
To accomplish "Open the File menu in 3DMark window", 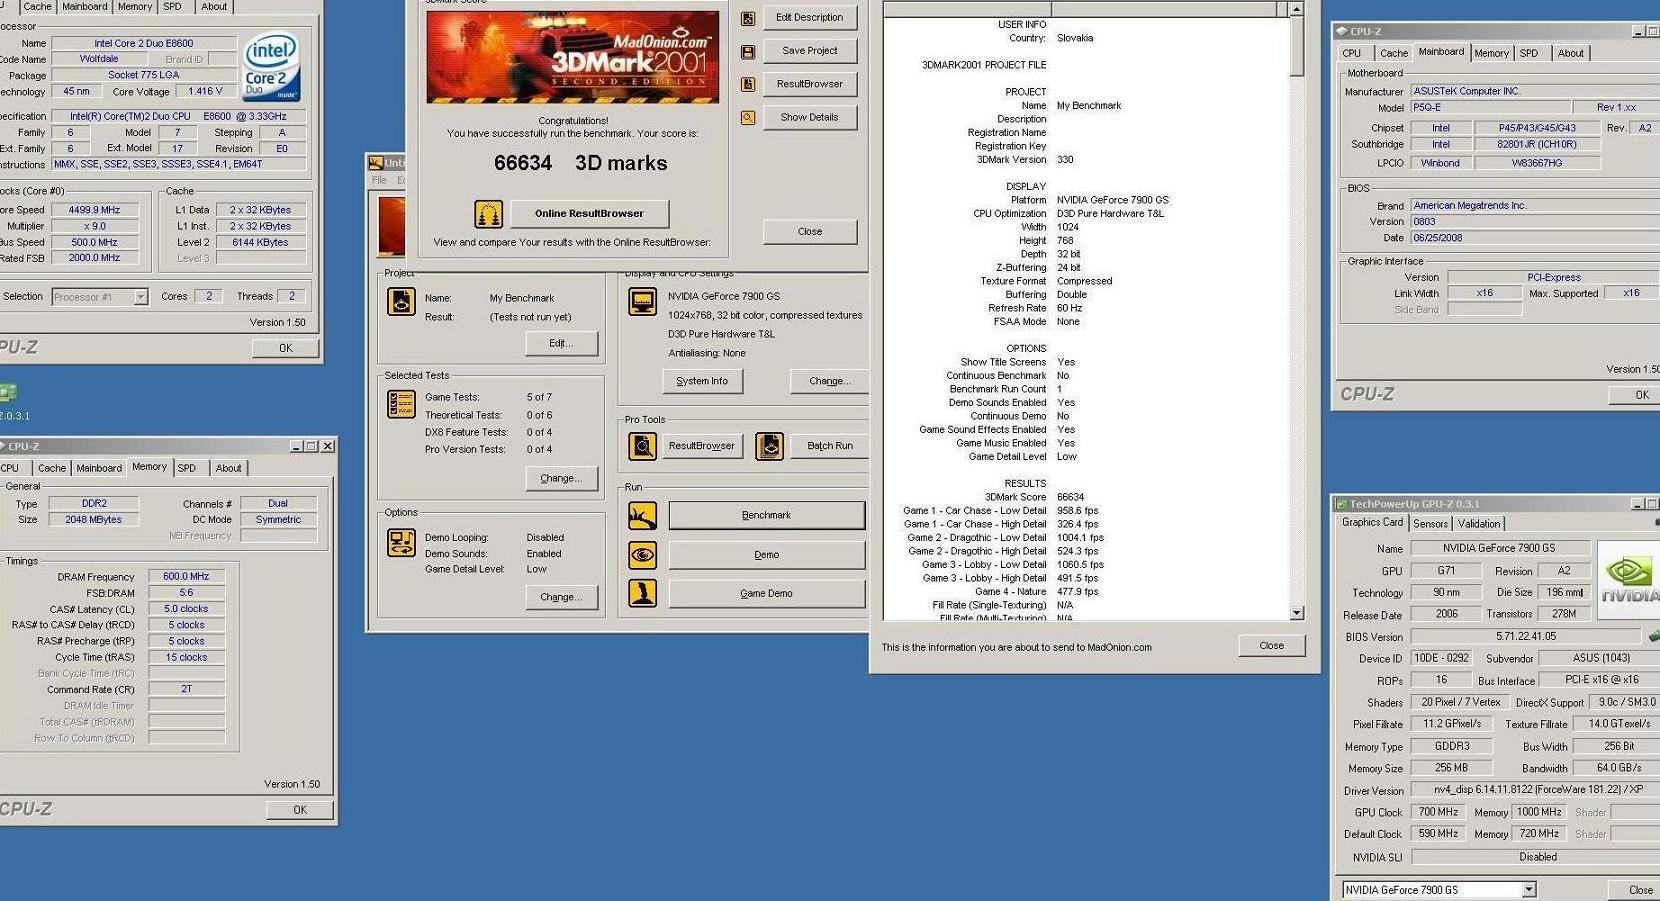I will pyautogui.click(x=379, y=181).
